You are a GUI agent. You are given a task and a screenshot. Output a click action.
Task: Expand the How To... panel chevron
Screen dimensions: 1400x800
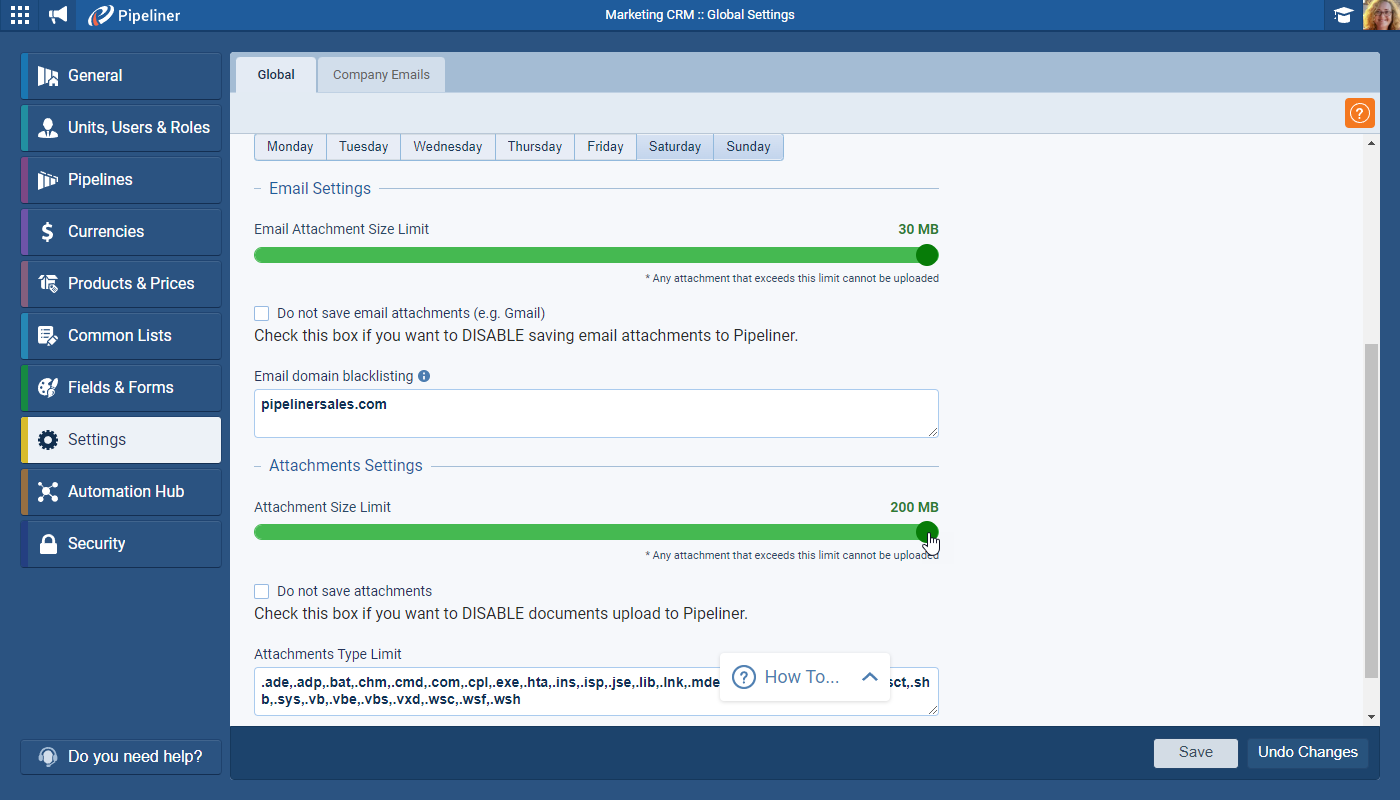pos(869,677)
